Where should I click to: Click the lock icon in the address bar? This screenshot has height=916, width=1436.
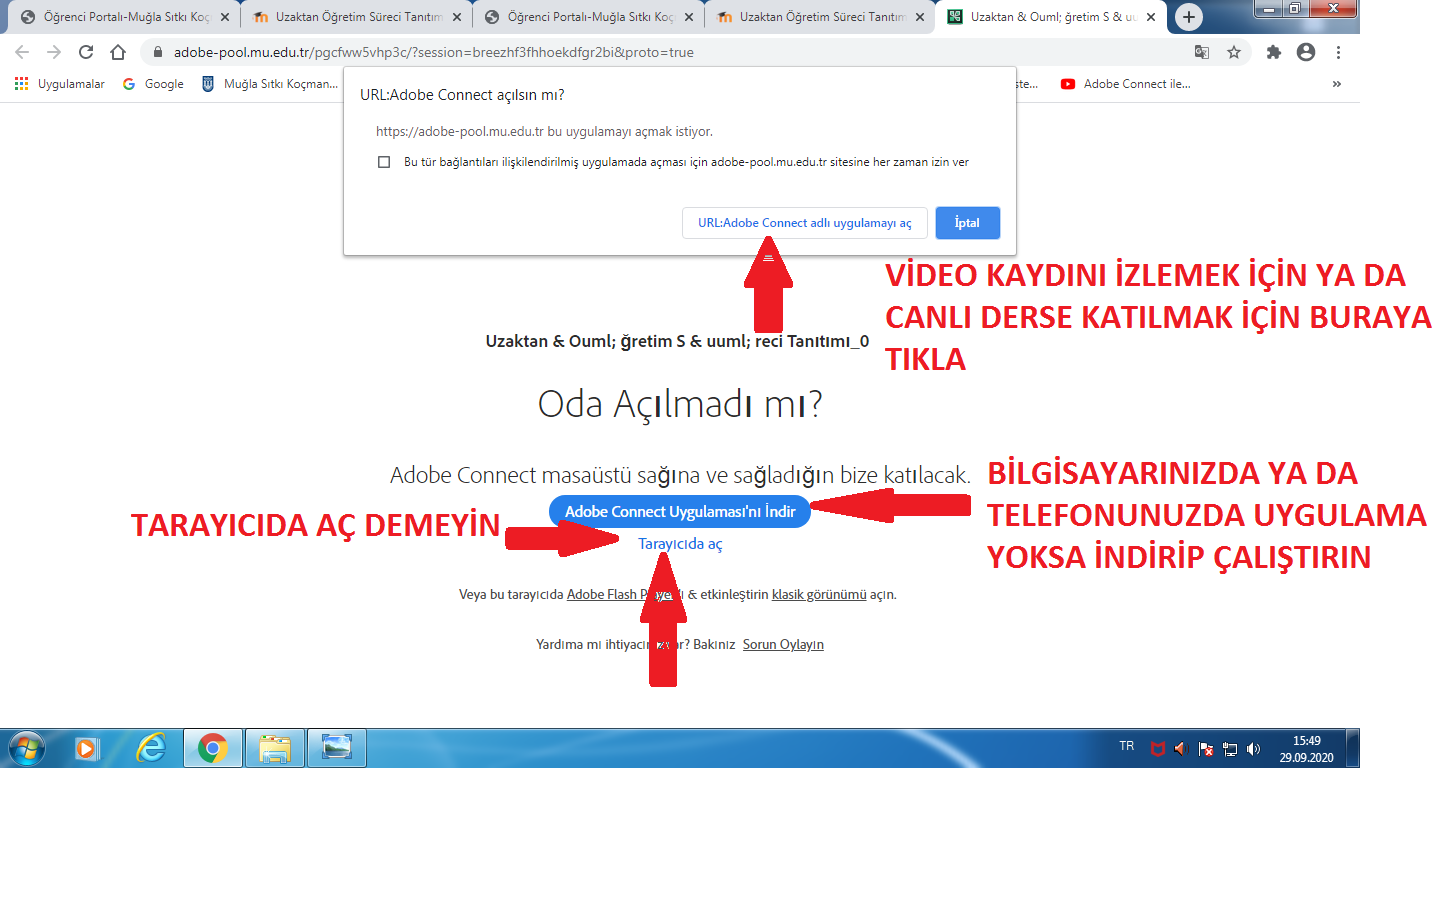pos(157,52)
